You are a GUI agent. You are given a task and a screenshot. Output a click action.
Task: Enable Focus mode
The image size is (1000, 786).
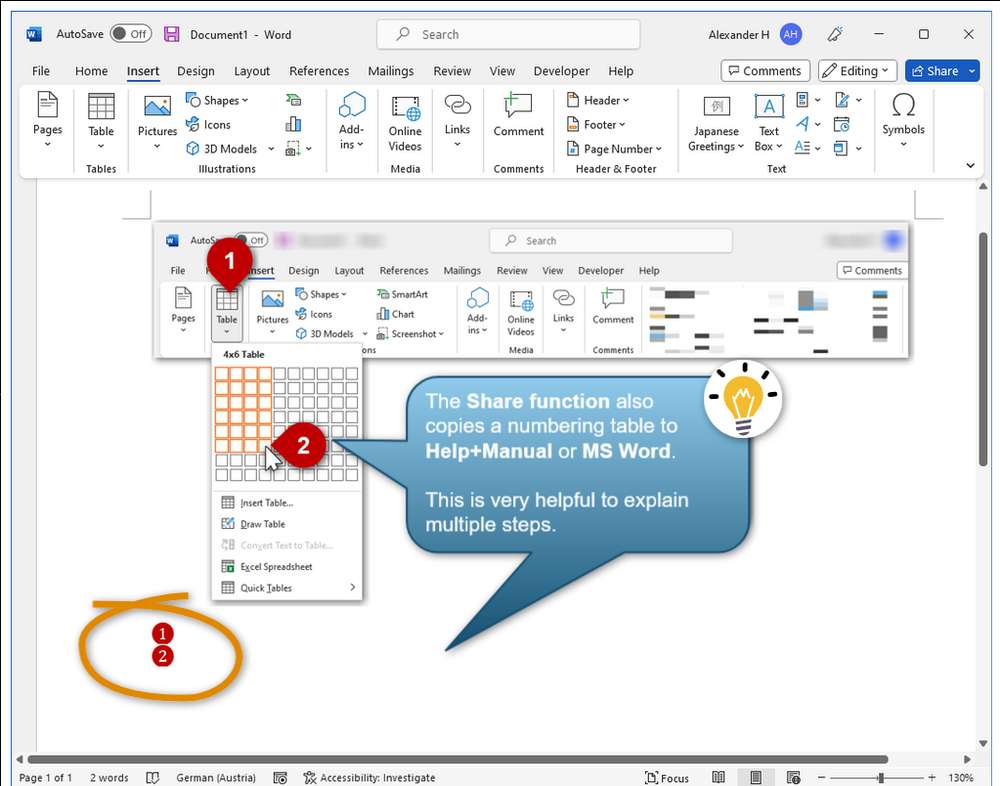(x=667, y=778)
